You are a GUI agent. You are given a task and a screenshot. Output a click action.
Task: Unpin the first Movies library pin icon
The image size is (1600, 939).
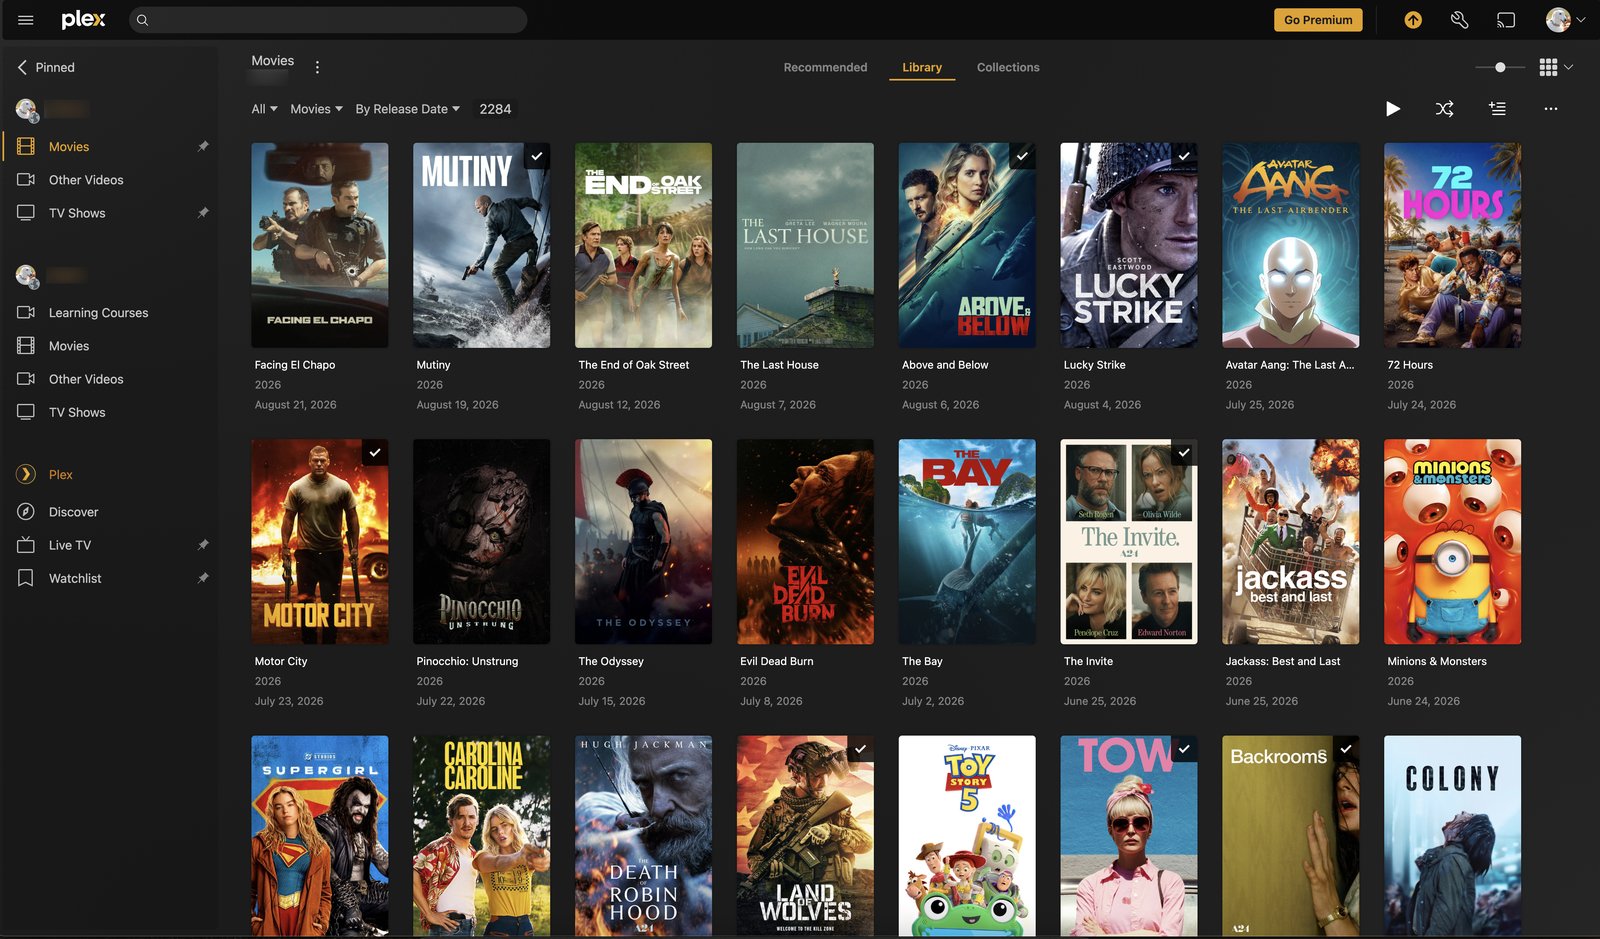[x=203, y=146]
